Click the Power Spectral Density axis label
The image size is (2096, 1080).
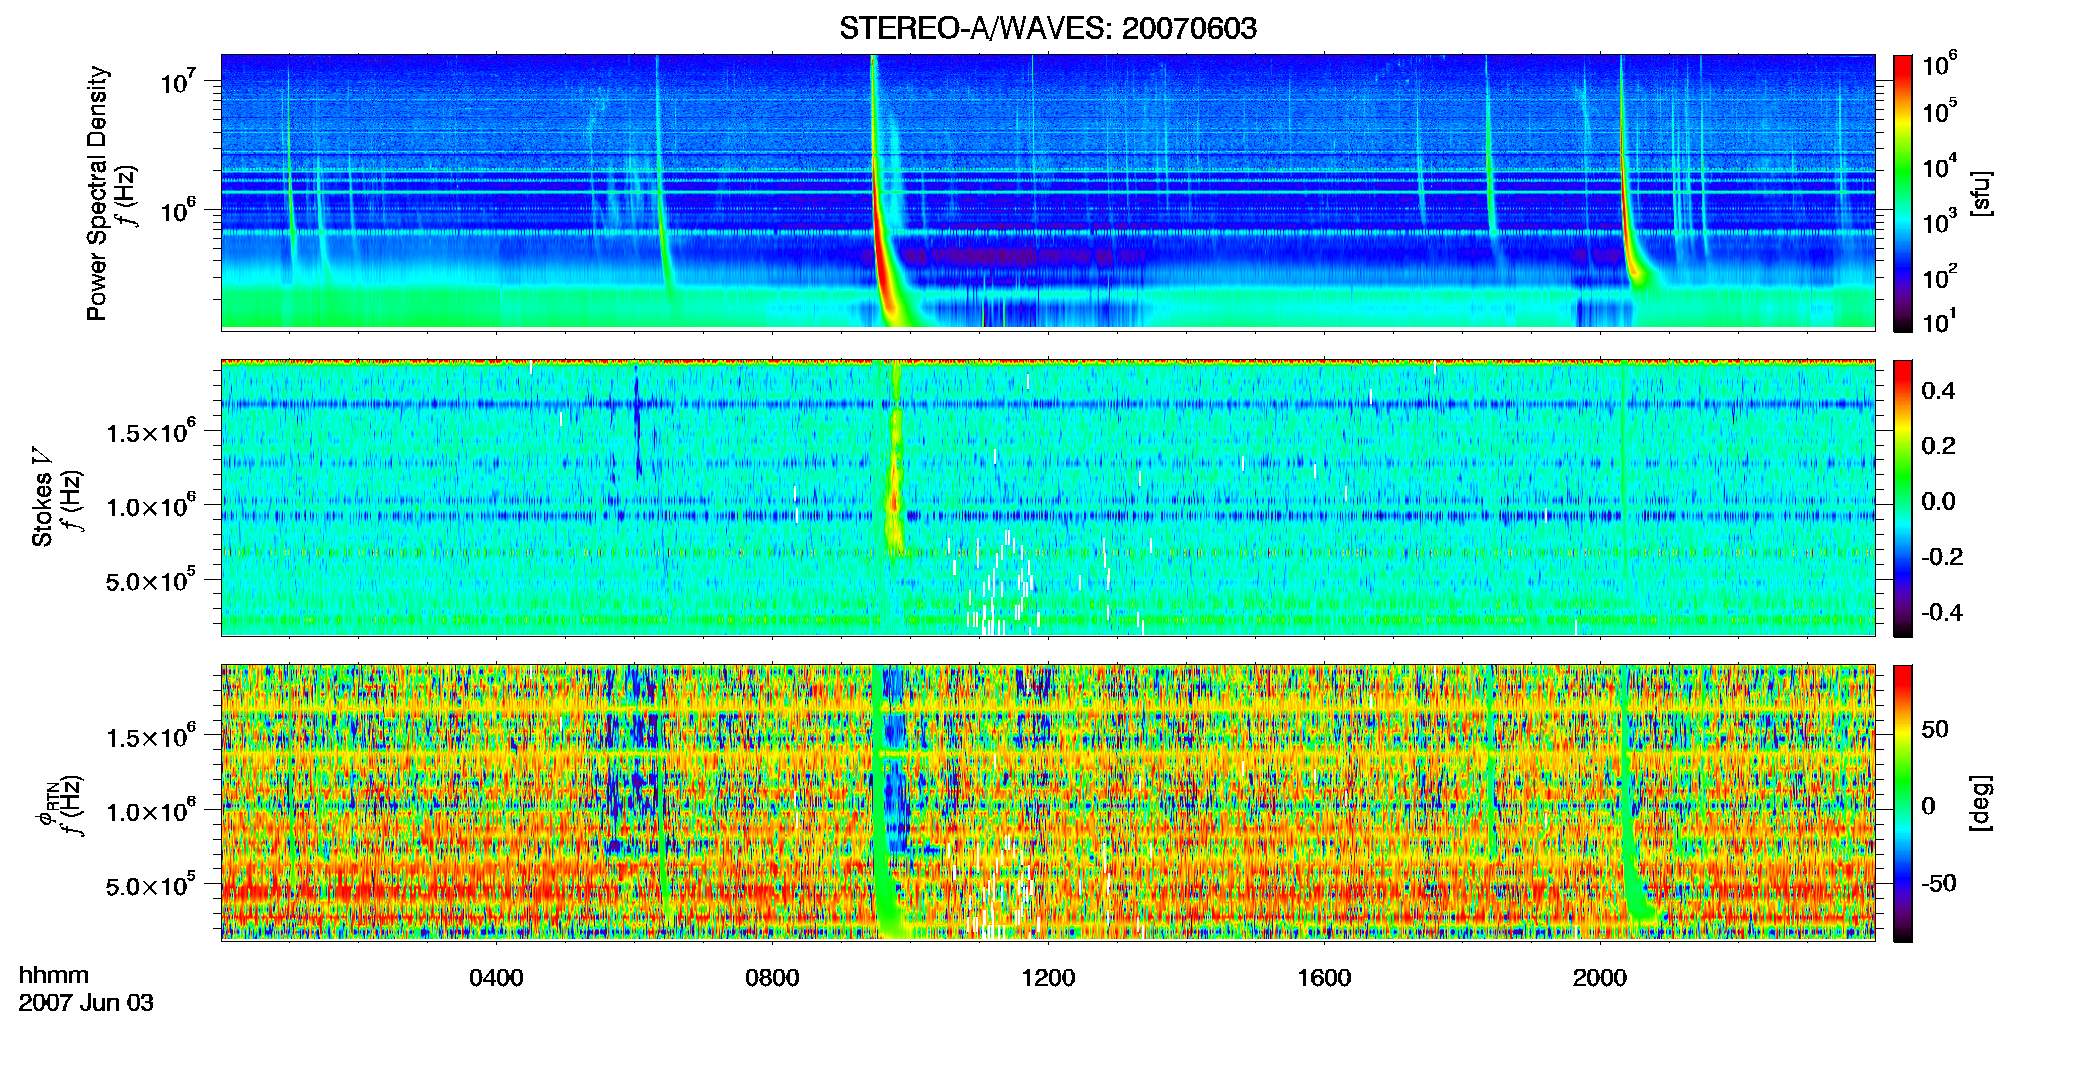[x=96, y=193]
